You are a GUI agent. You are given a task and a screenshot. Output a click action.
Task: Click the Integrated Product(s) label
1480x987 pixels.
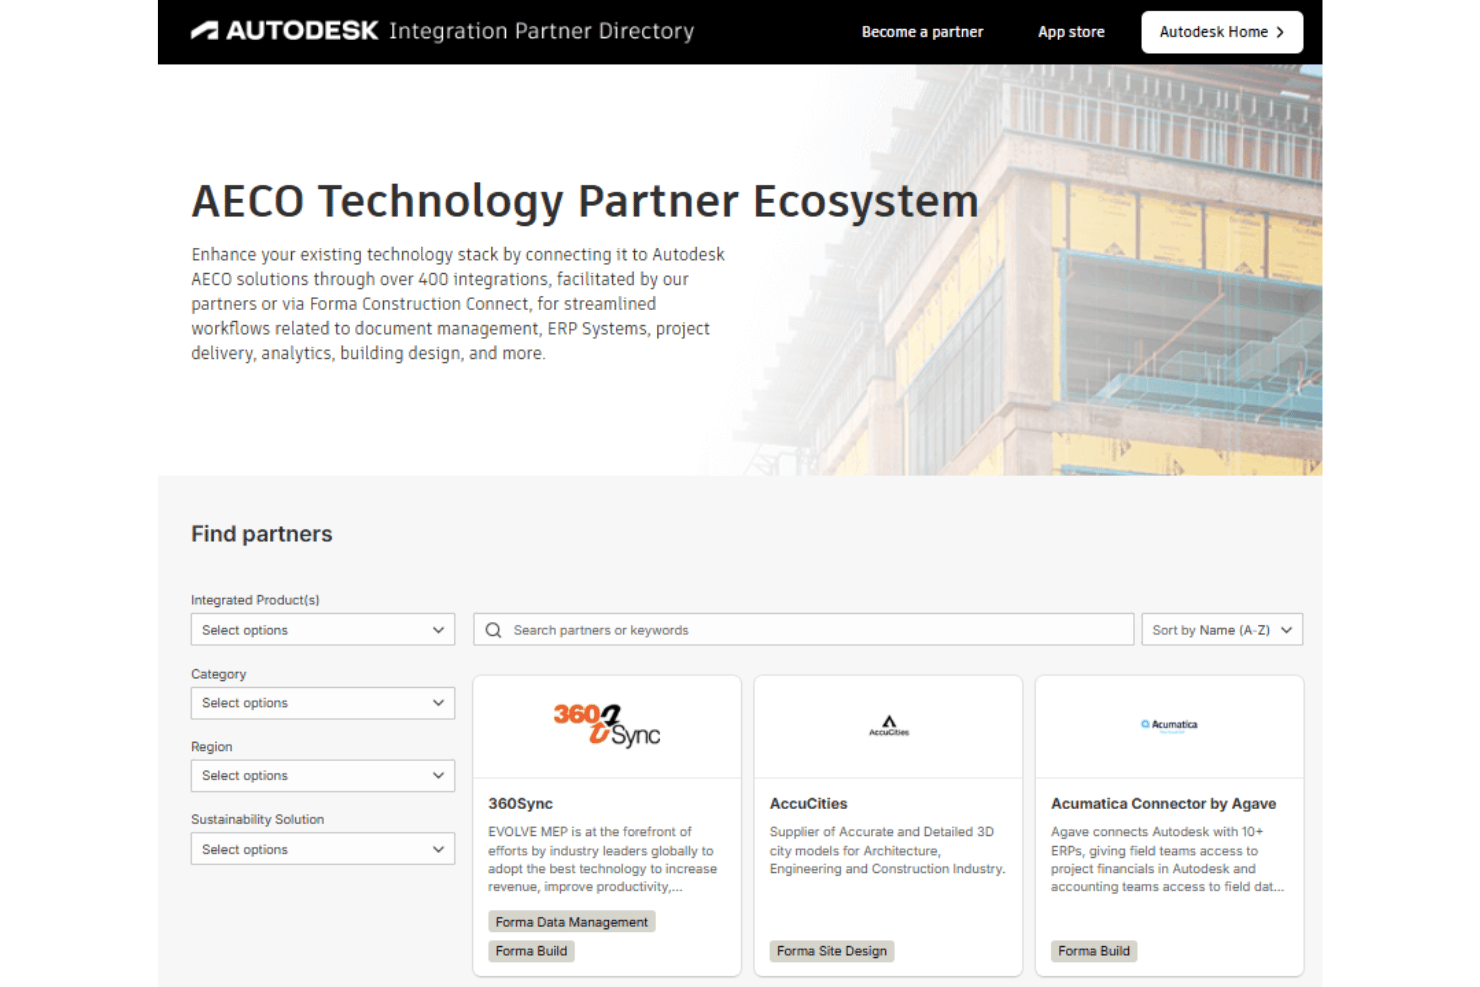(255, 600)
